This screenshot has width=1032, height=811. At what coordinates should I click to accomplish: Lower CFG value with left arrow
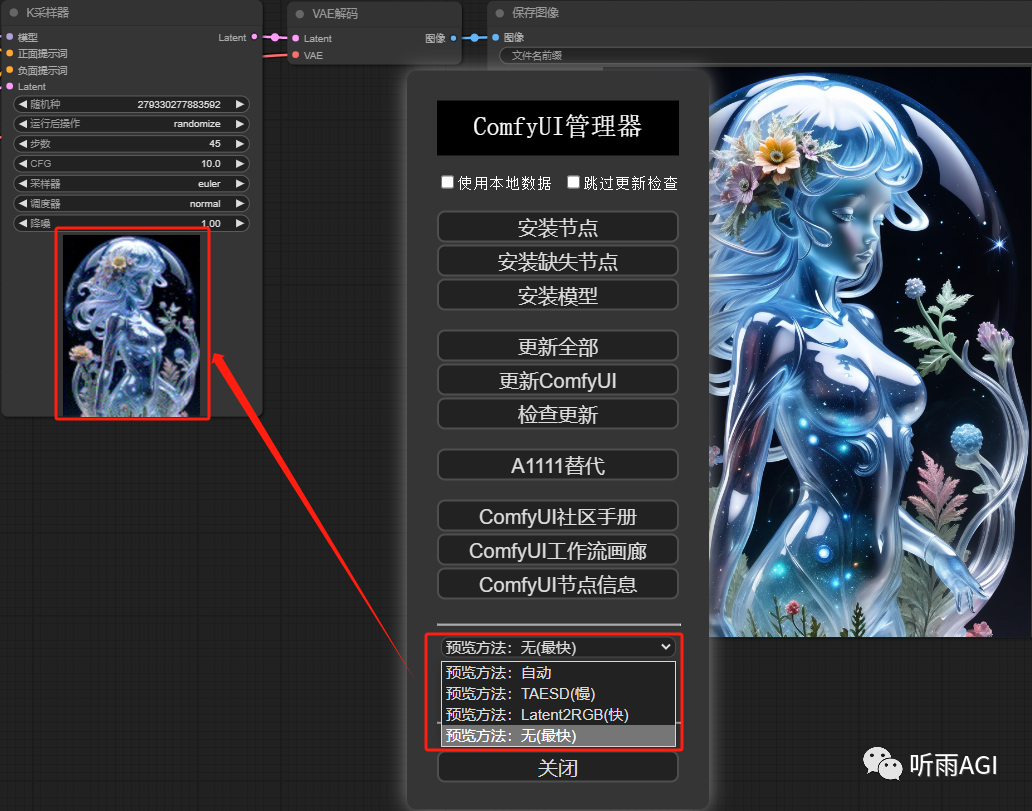(23, 163)
